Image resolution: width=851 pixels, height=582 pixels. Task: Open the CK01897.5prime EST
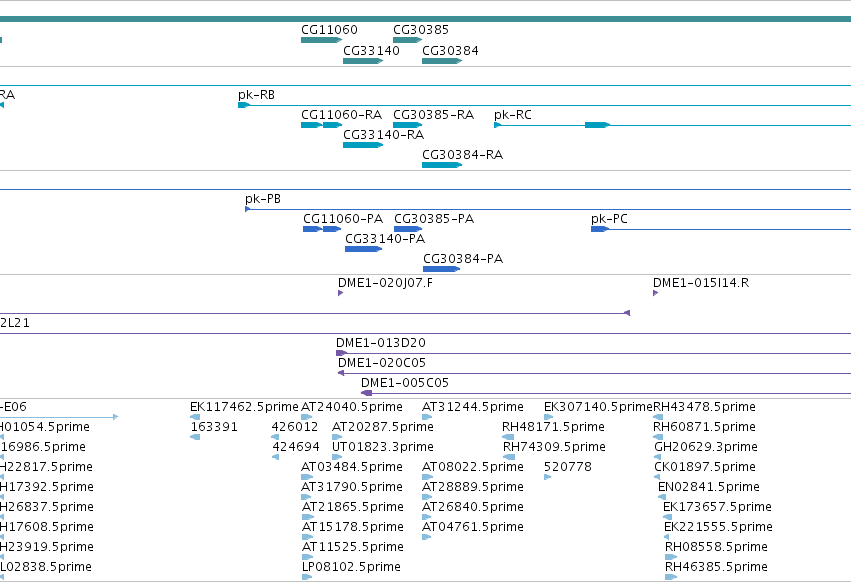657,477
